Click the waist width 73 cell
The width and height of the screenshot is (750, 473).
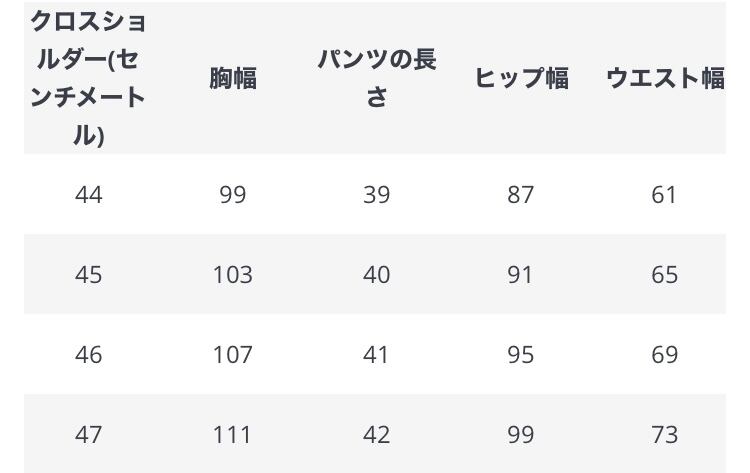(x=664, y=434)
